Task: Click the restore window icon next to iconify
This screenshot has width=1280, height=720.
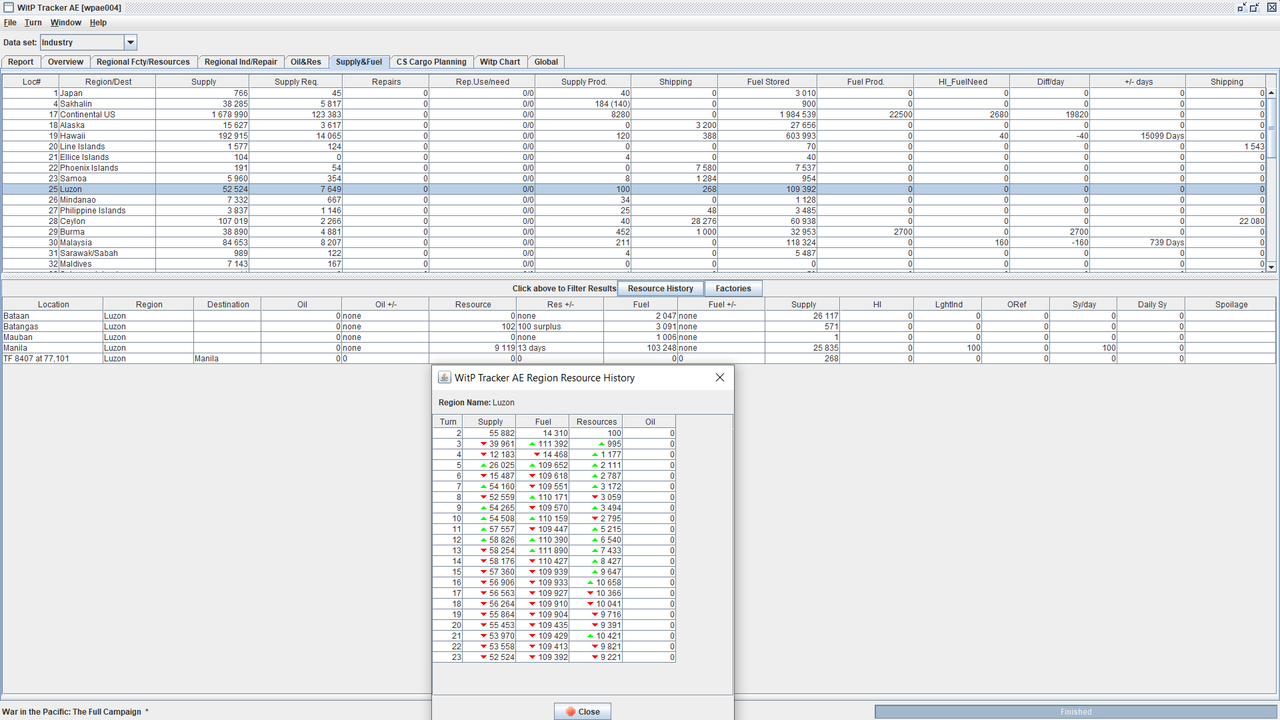Action: [1256, 7]
